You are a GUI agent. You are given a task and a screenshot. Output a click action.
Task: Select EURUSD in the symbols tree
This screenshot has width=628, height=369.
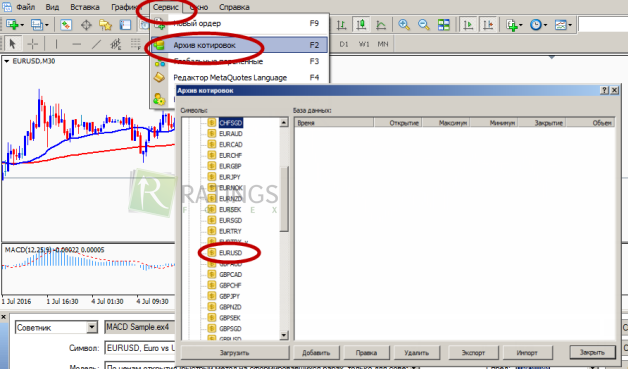pos(230,253)
